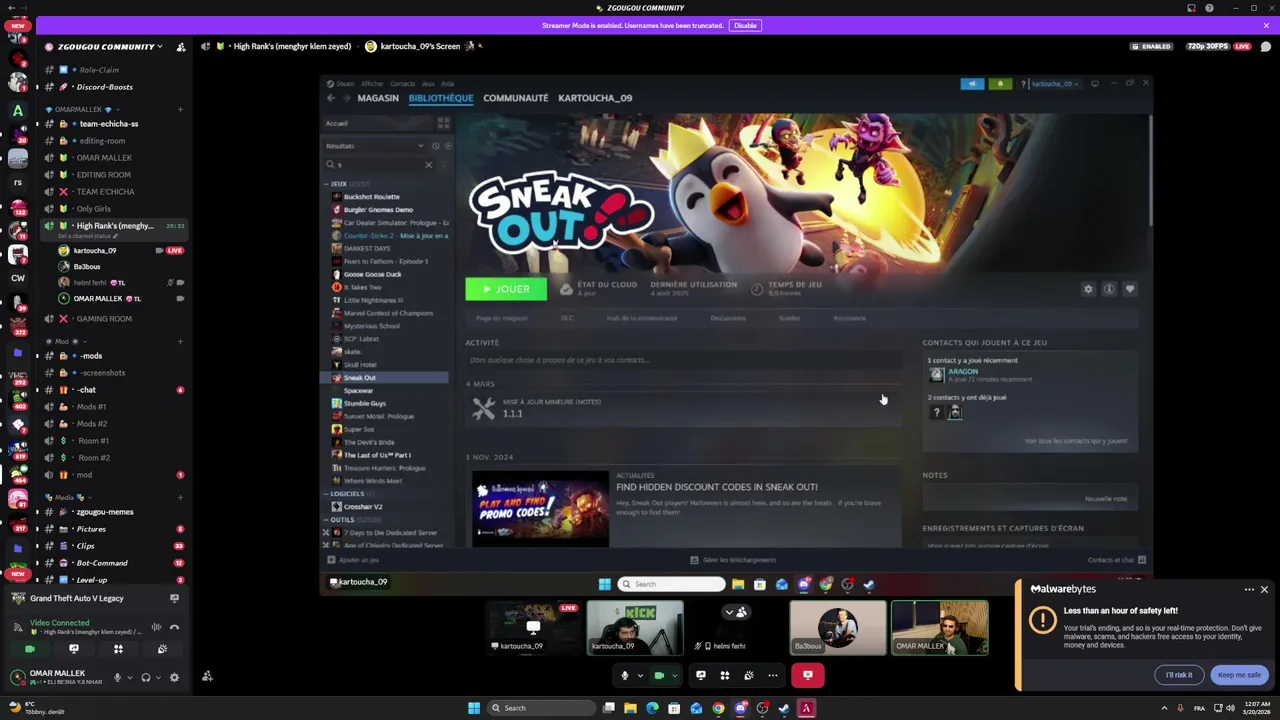Open the Jeux menu in Steam
The height and width of the screenshot is (720, 1280).
coord(428,84)
